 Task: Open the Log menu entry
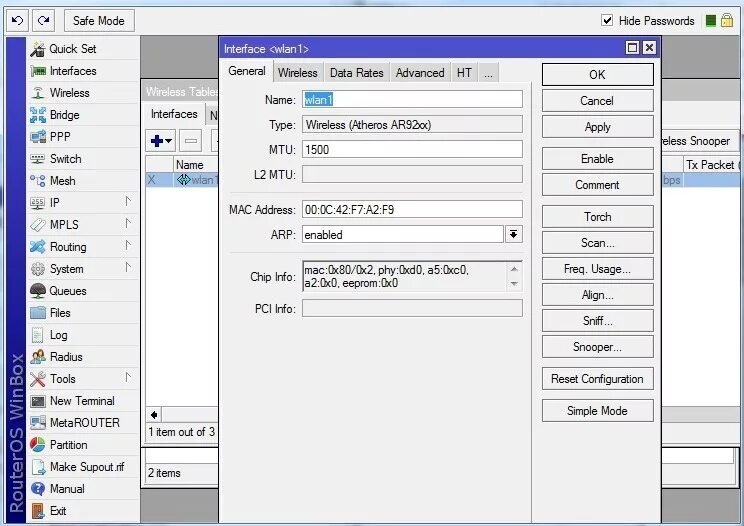(84, 335)
